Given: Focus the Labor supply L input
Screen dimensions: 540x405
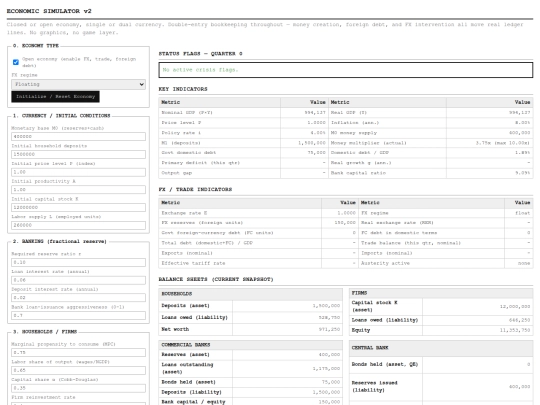Looking at the screenshot, I should coord(79,225).
